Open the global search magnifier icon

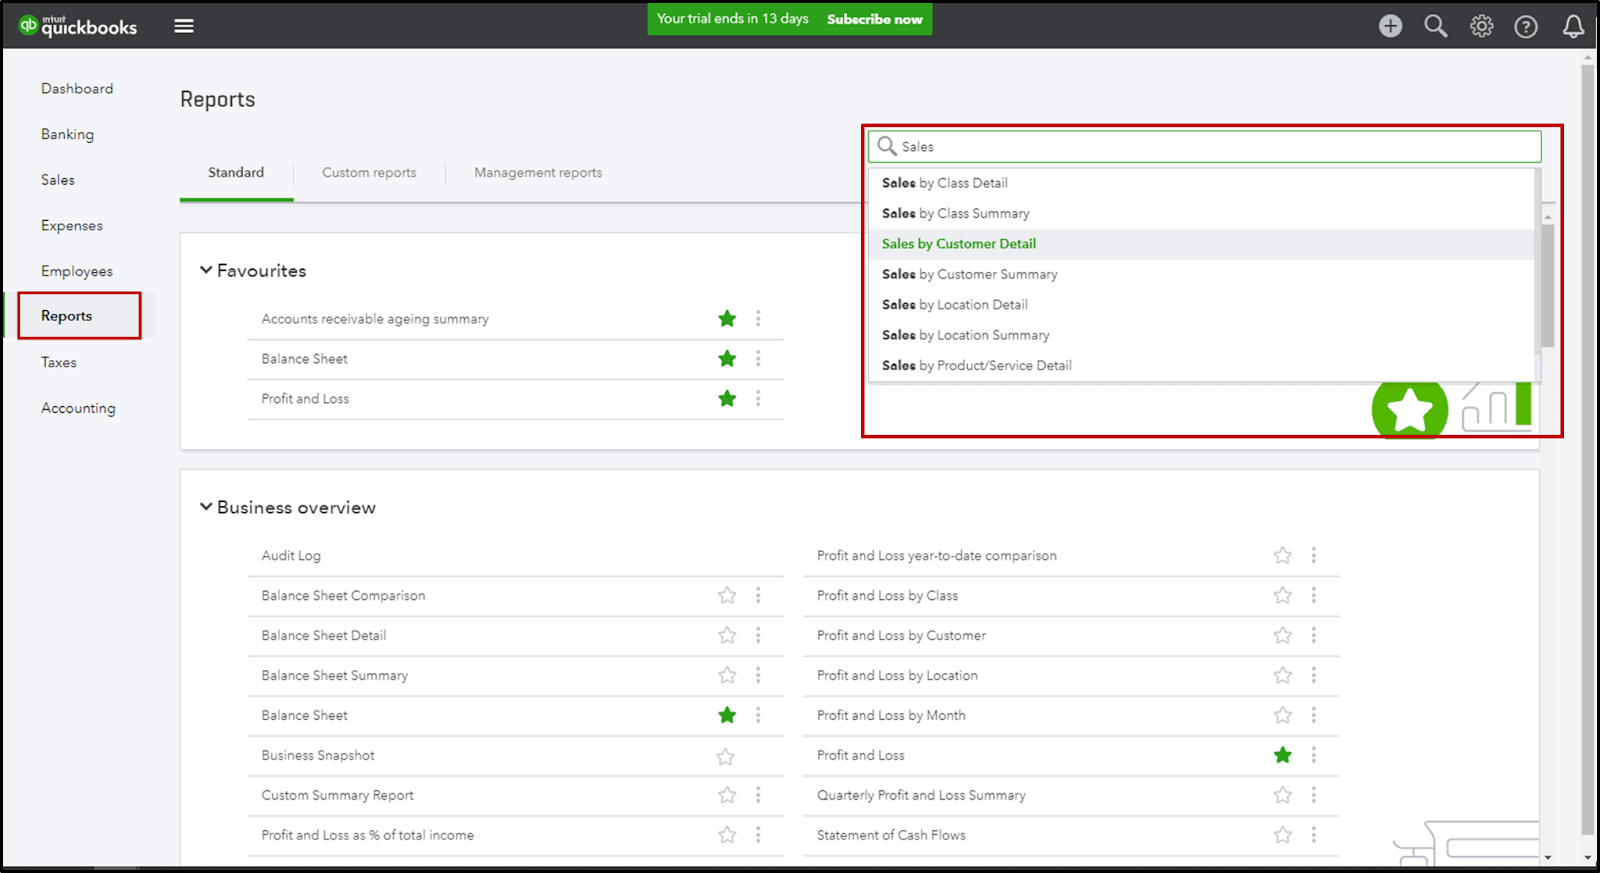click(x=1436, y=26)
